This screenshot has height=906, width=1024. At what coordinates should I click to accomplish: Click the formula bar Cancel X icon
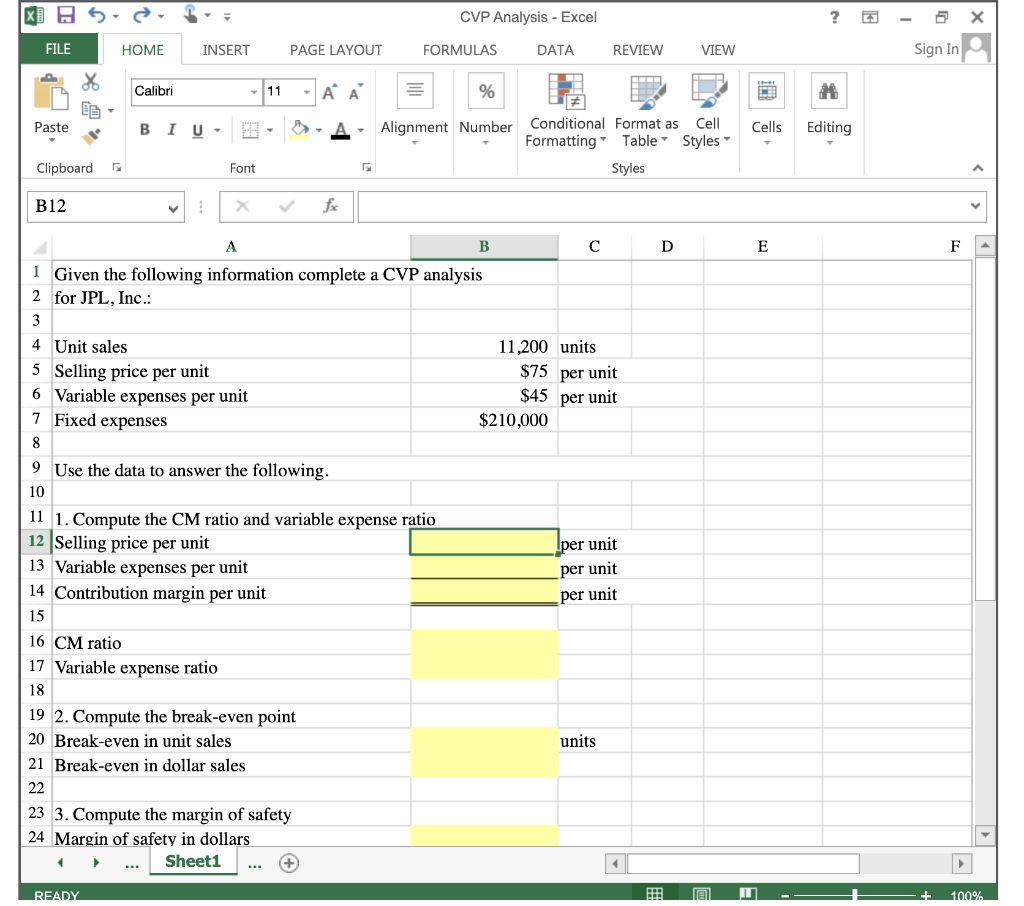pyautogui.click(x=242, y=206)
